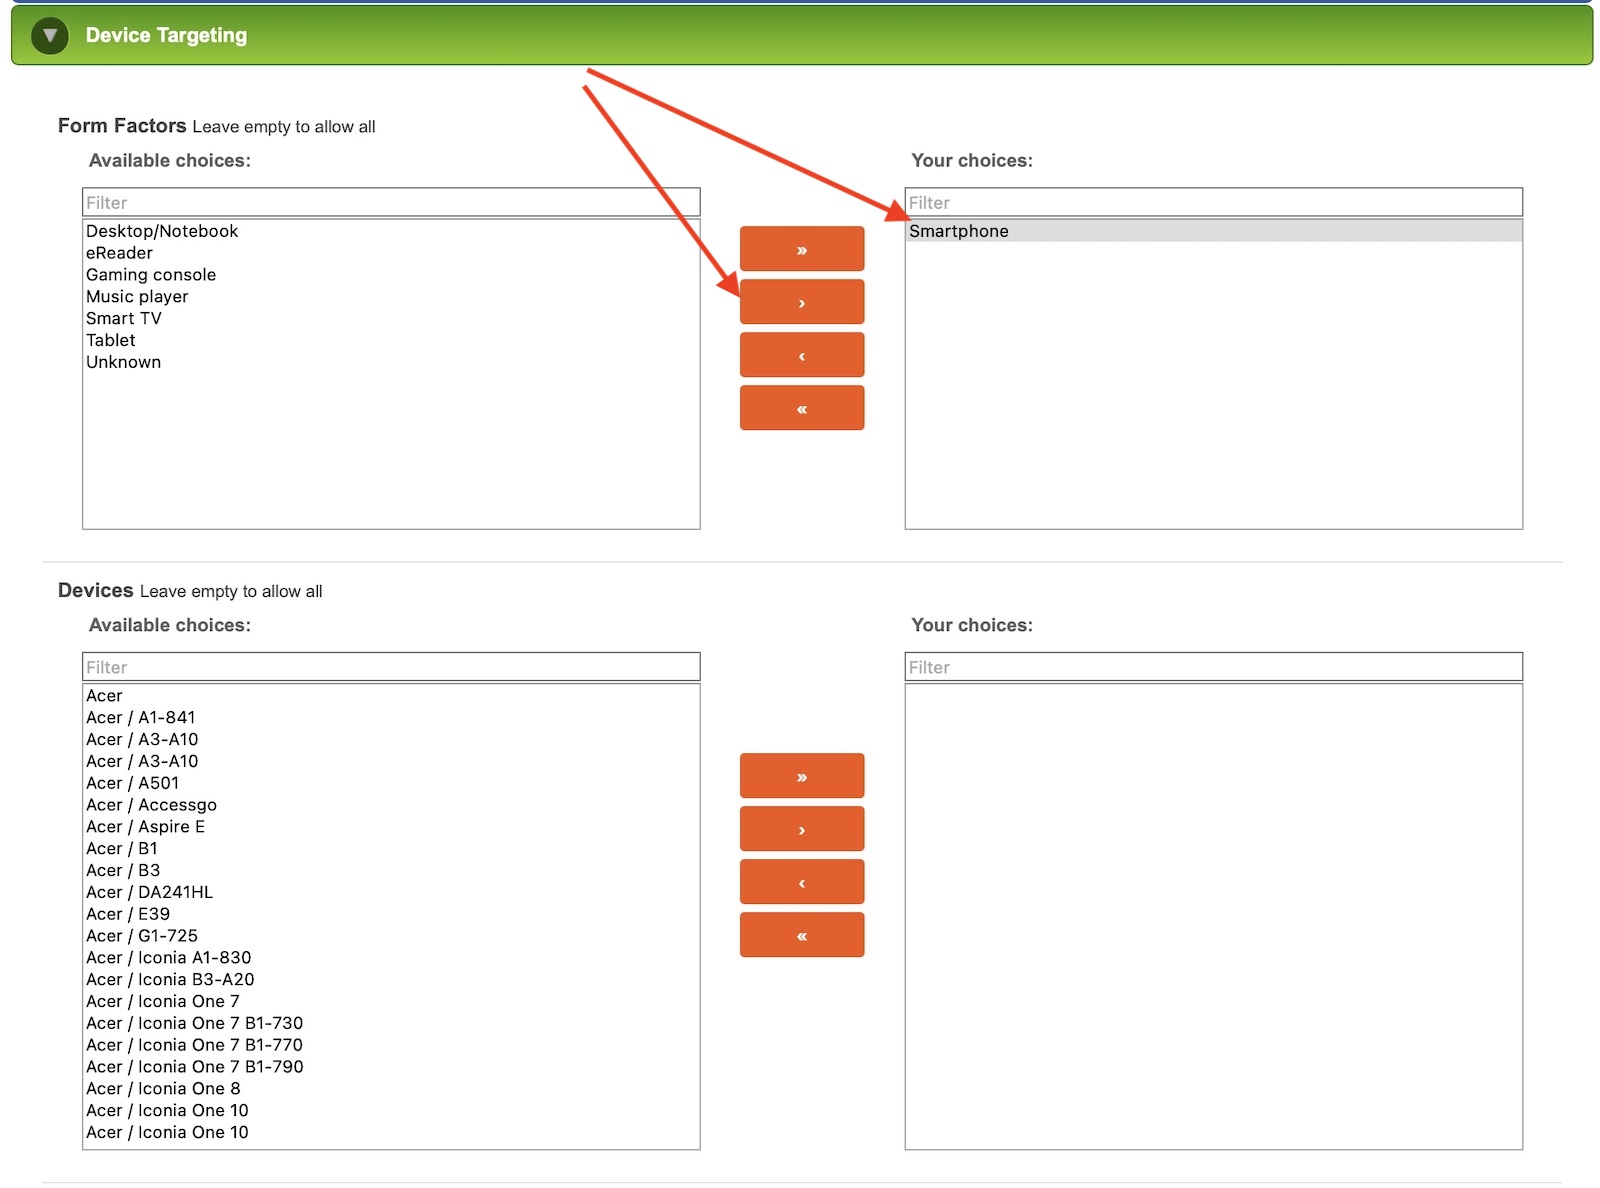1600x1188 pixels.
Task: Select Tablet in available form factors
Action: click(x=111, y=340)
